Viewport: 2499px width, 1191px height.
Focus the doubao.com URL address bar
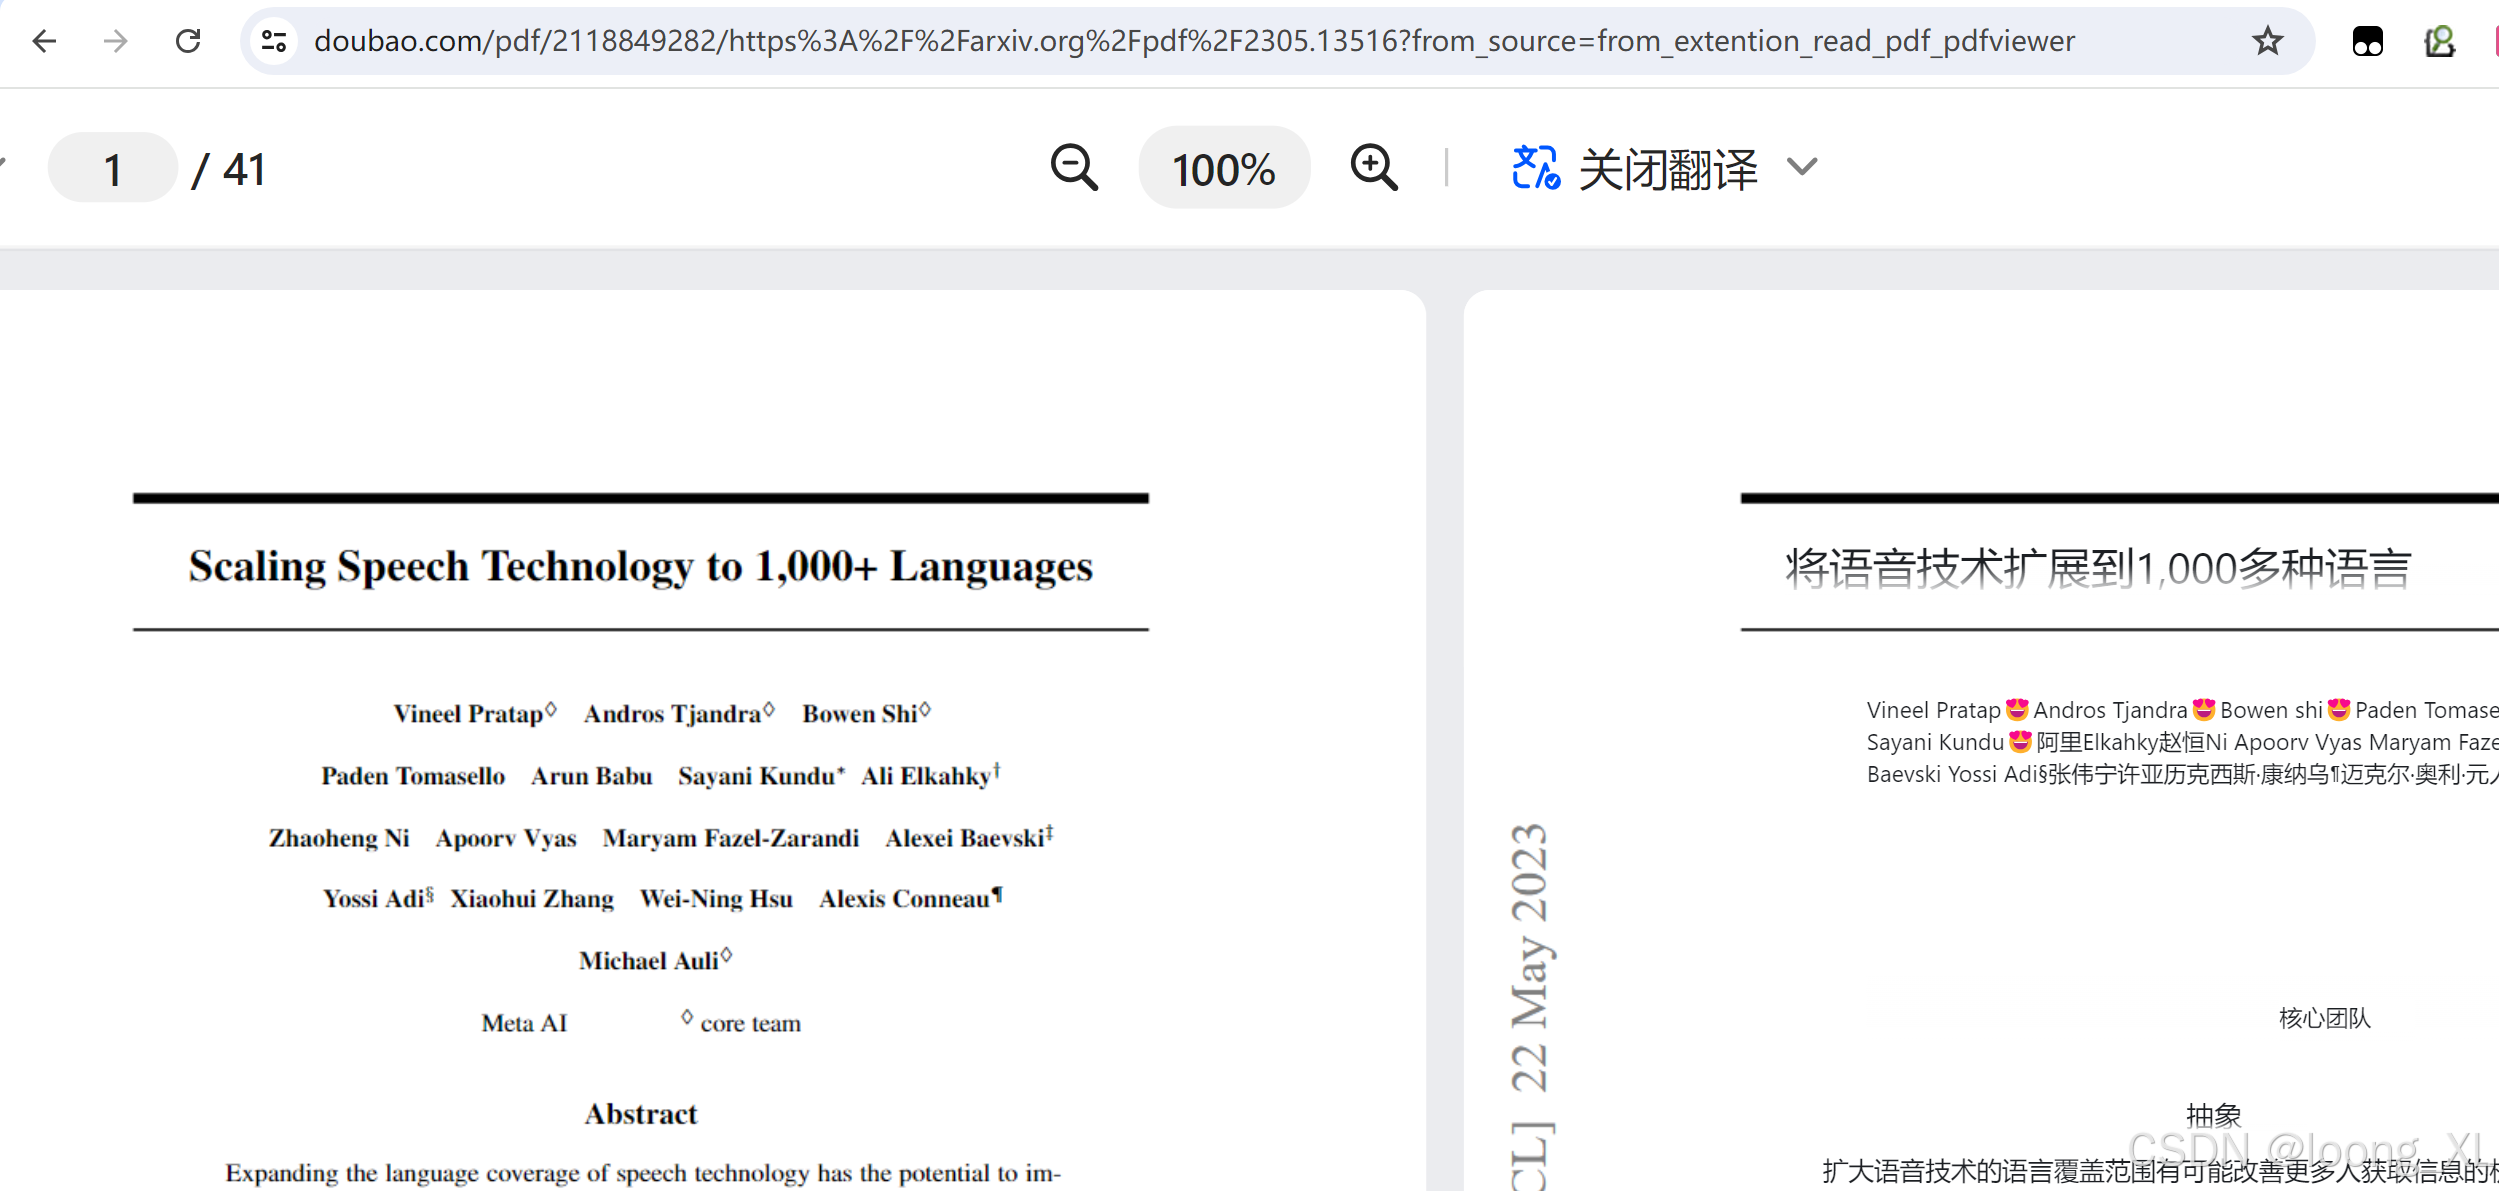(1193, 41)
